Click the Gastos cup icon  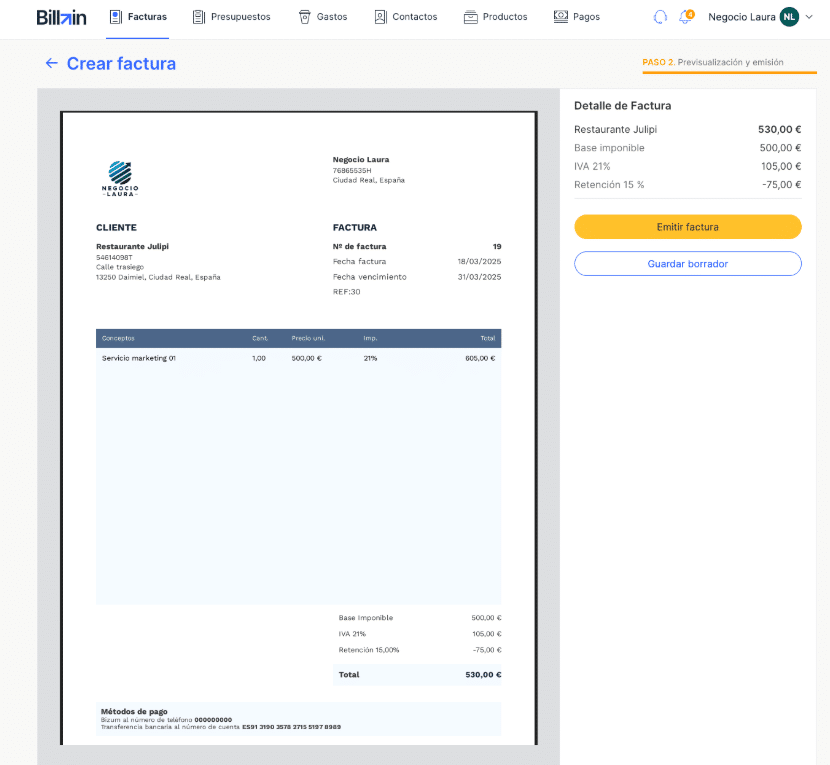pyautogui.click(x=305, y=17)
